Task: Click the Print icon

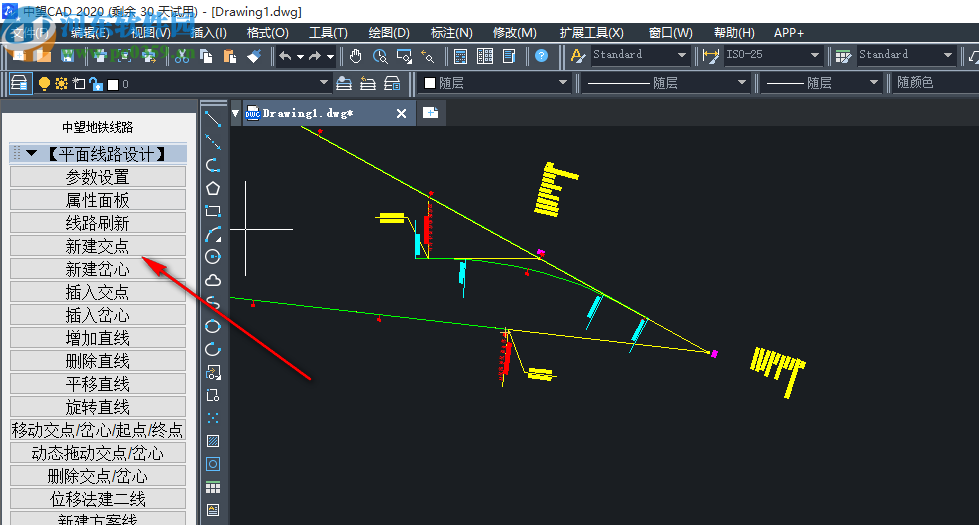Action: pos(100,56)
